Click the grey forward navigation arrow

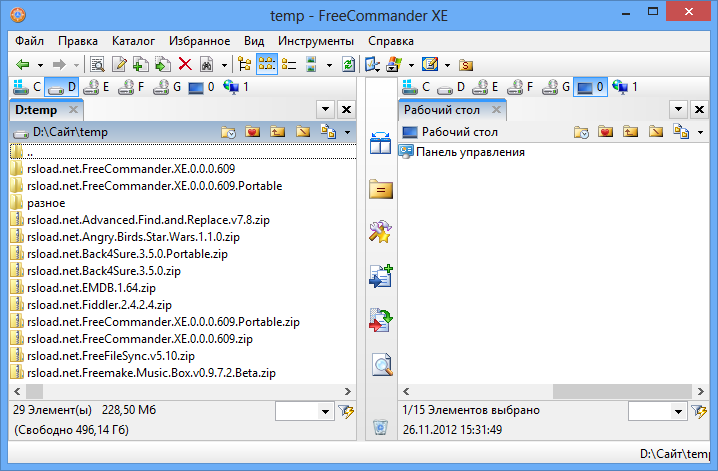pyautogui.click(x=59, y=65)
